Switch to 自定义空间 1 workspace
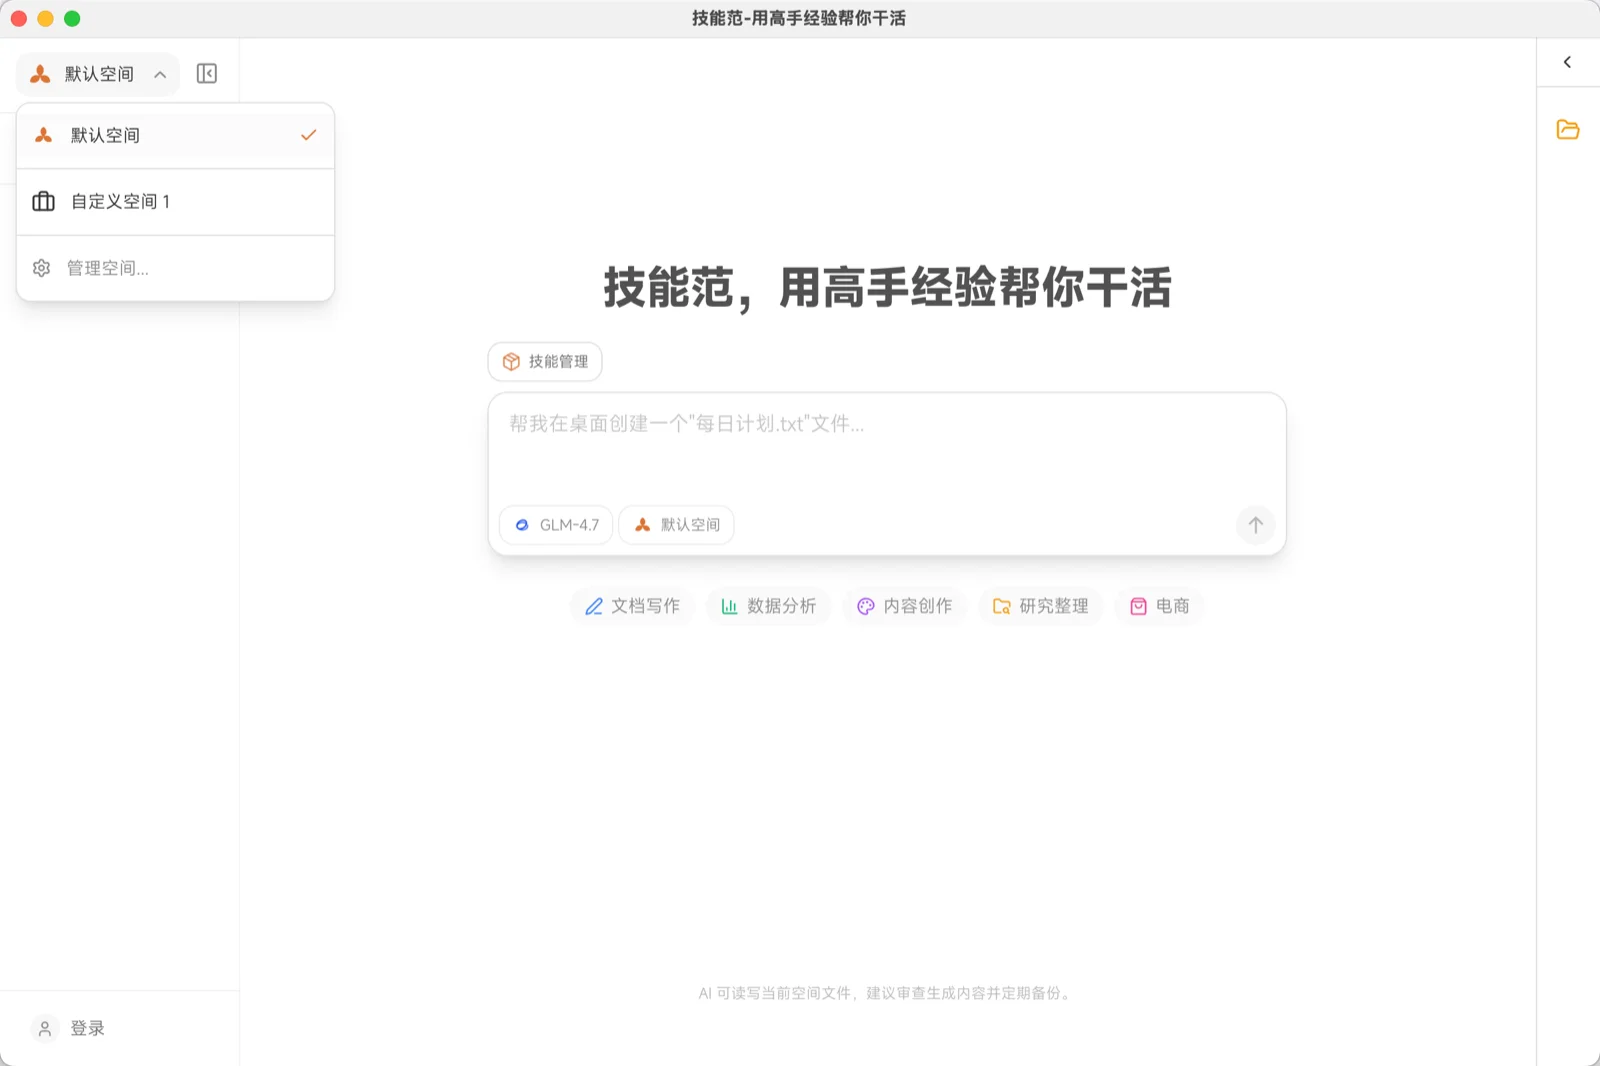 [x=175, y=202]
